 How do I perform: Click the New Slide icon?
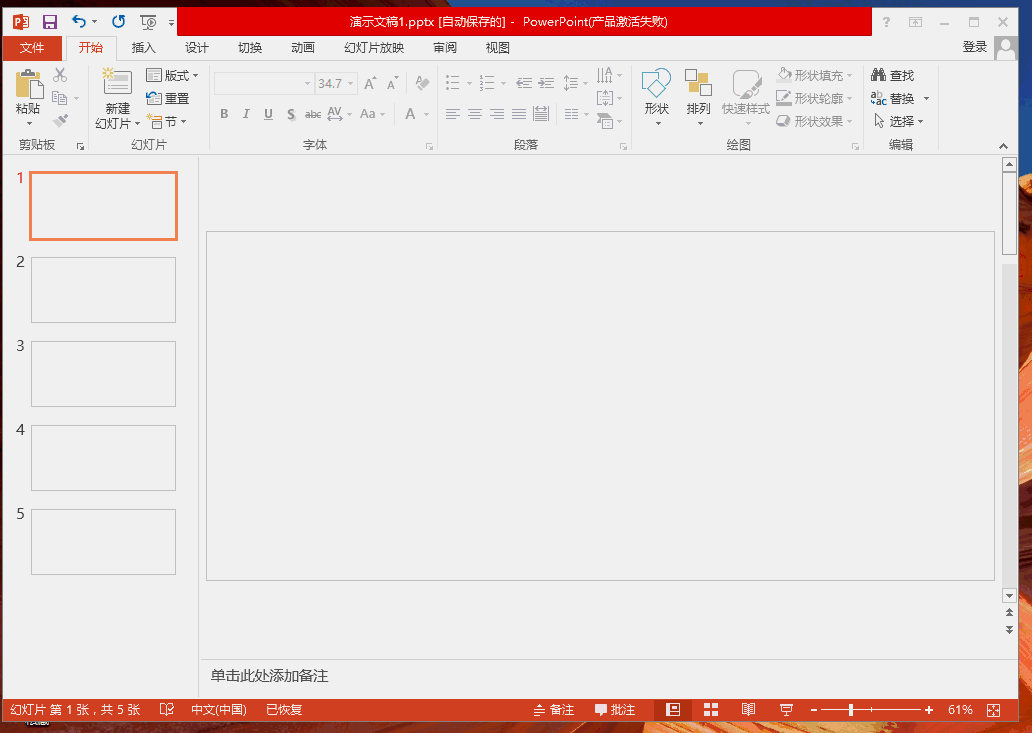(117, 84)
